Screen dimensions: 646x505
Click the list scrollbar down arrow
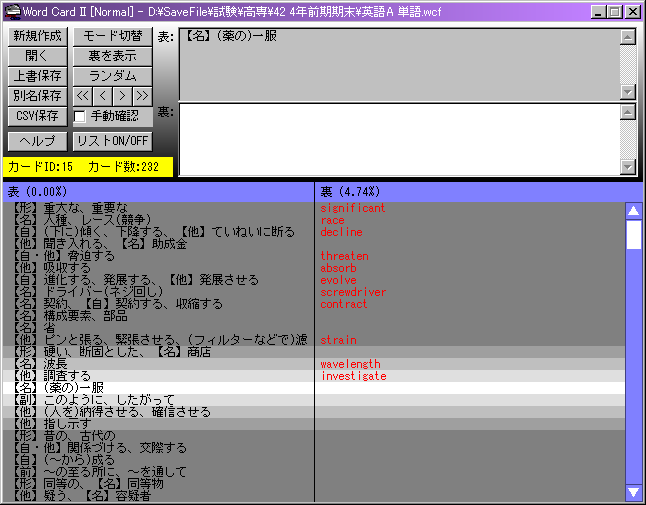click(x=632, y=492)
